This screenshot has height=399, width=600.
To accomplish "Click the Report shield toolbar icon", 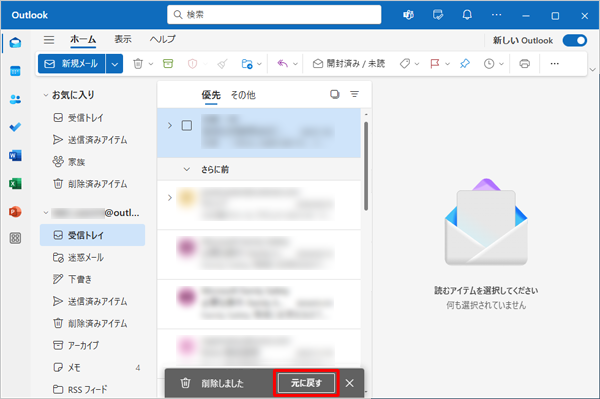I will (x=192, y=64).
